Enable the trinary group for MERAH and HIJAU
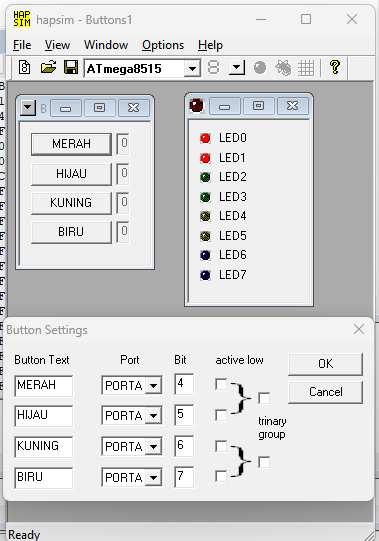Viewport: 379px width, 541px height. (x=264, y=399)
